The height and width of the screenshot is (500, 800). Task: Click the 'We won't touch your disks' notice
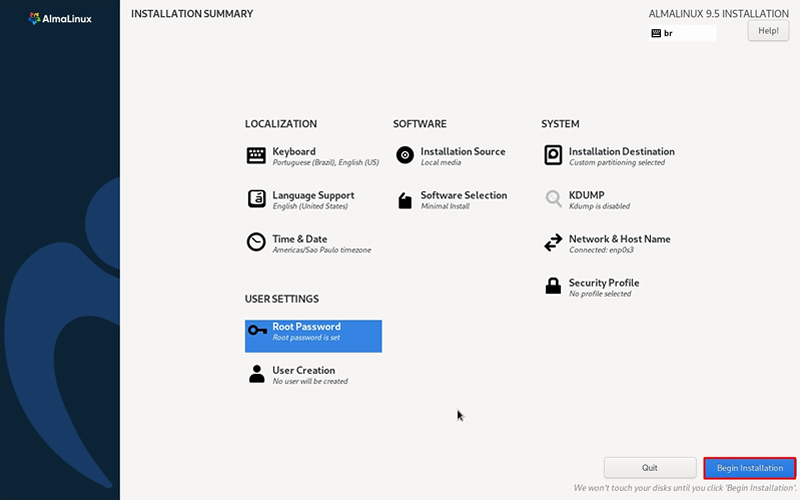685,488
